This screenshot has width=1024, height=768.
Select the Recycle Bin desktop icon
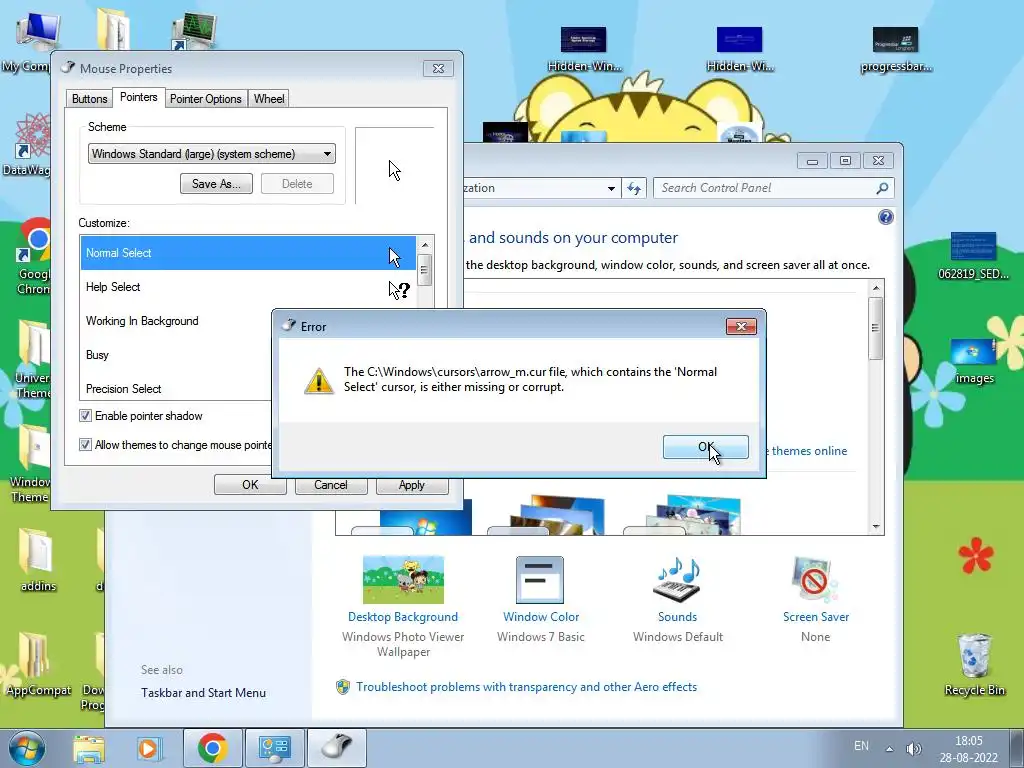coord(974,664)
